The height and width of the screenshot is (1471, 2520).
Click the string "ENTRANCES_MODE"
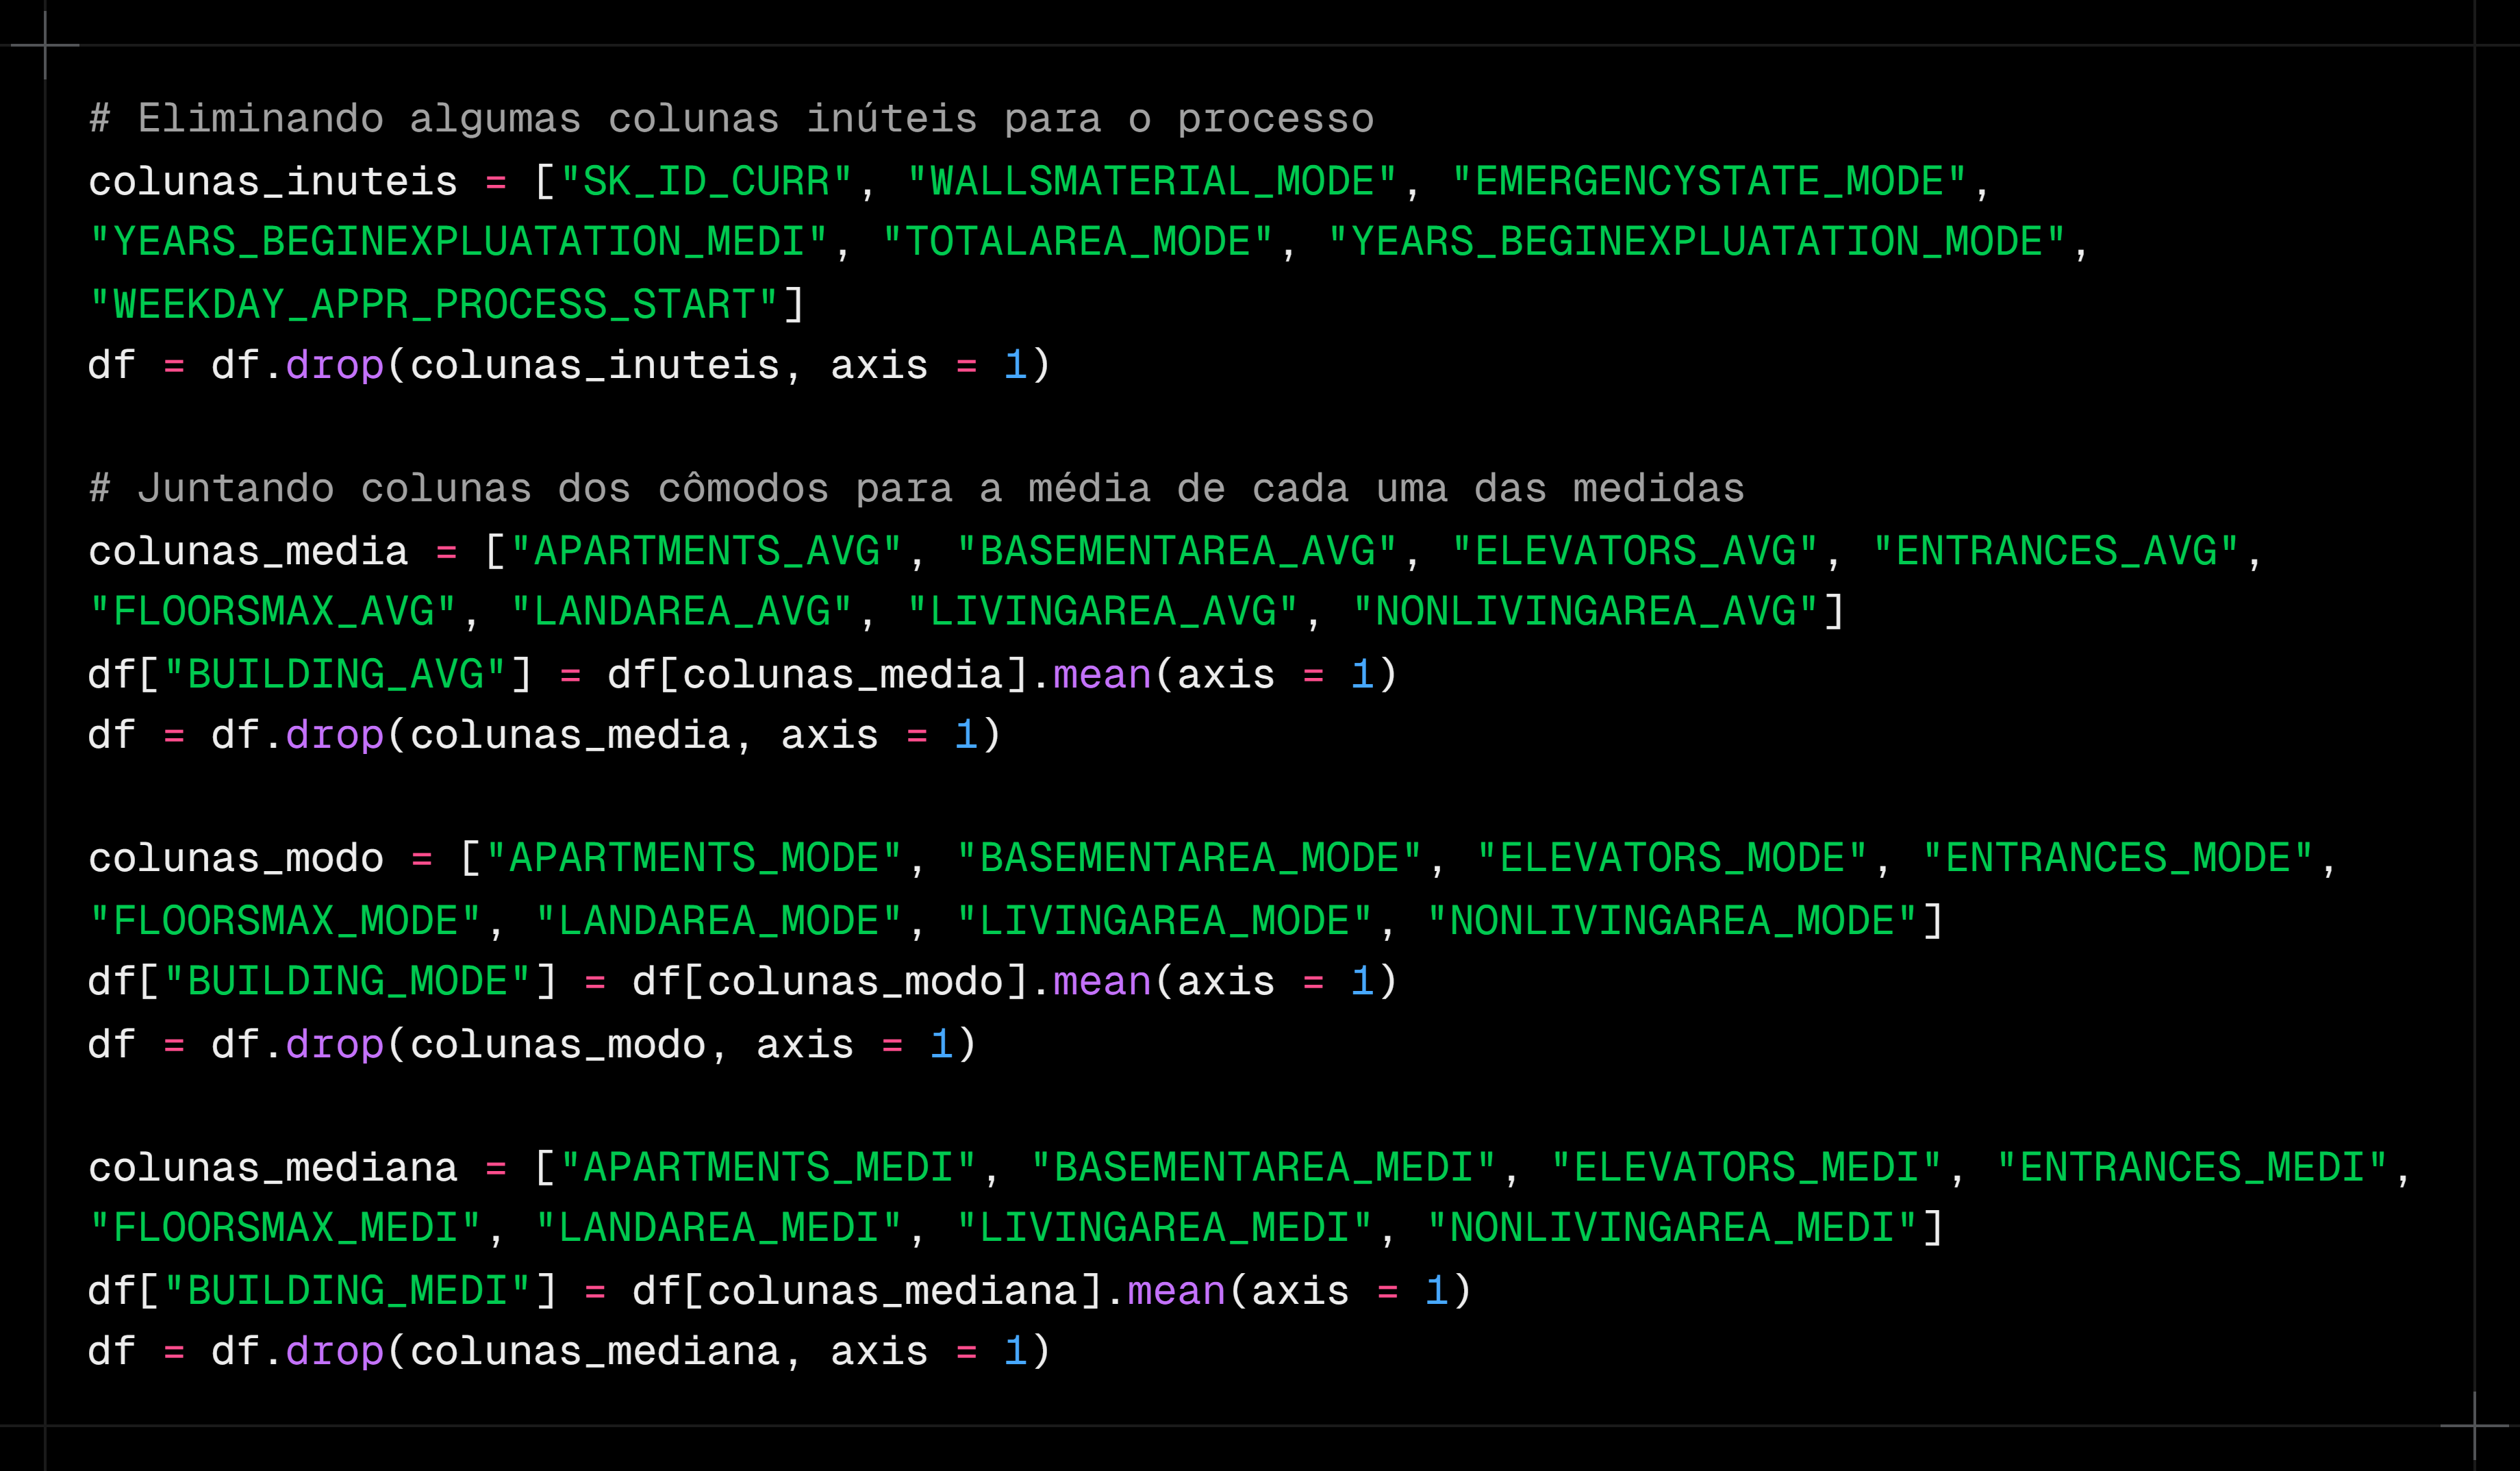click(2118, 858)
